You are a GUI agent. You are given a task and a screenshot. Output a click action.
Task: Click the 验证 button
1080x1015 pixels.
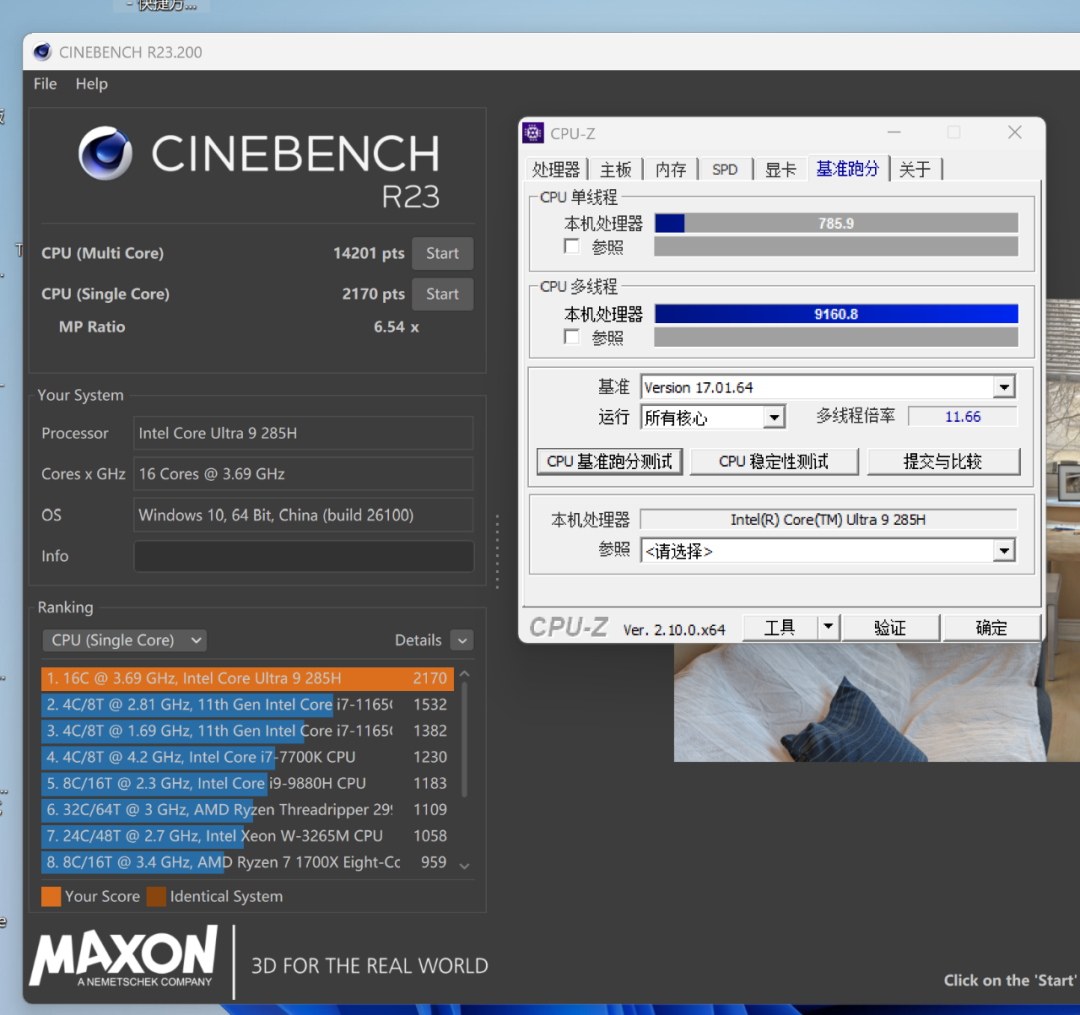tap(890, 627)
